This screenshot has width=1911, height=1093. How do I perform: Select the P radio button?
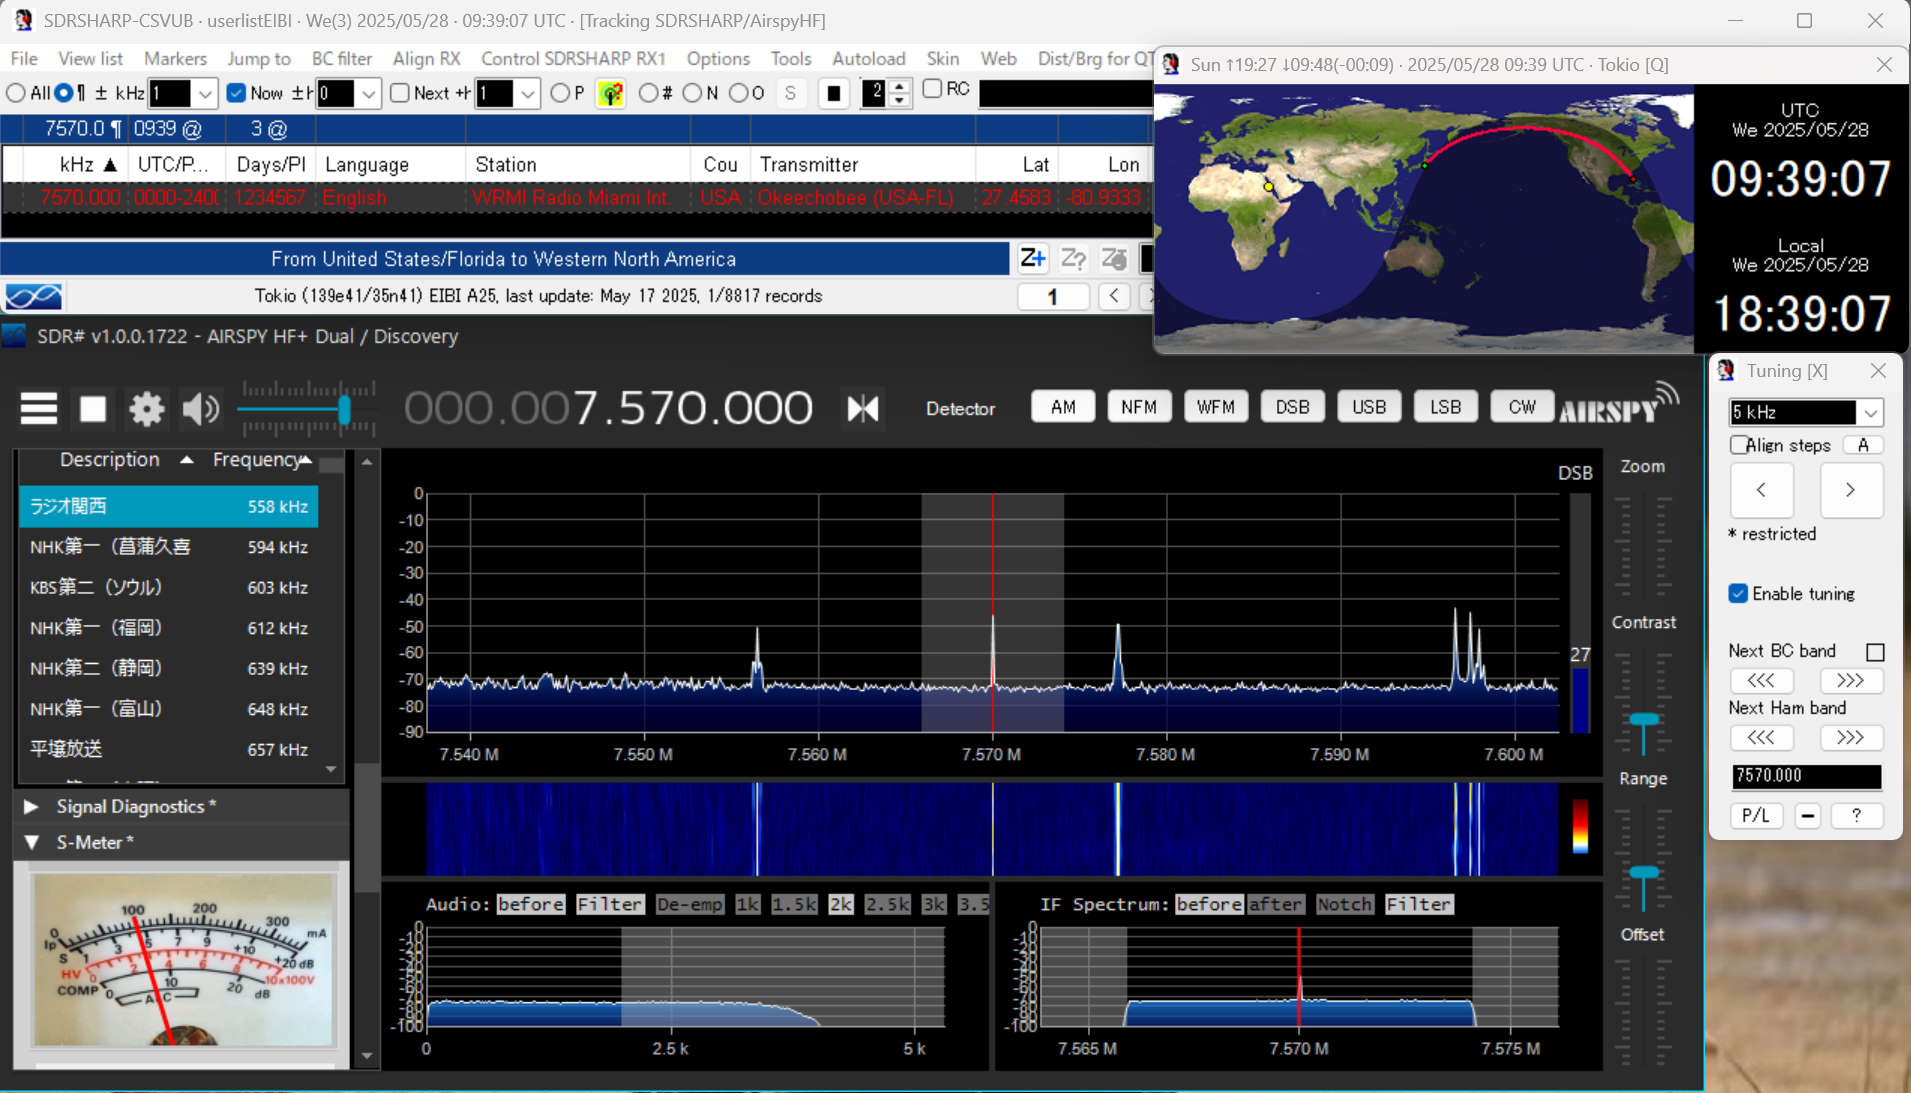560,93
